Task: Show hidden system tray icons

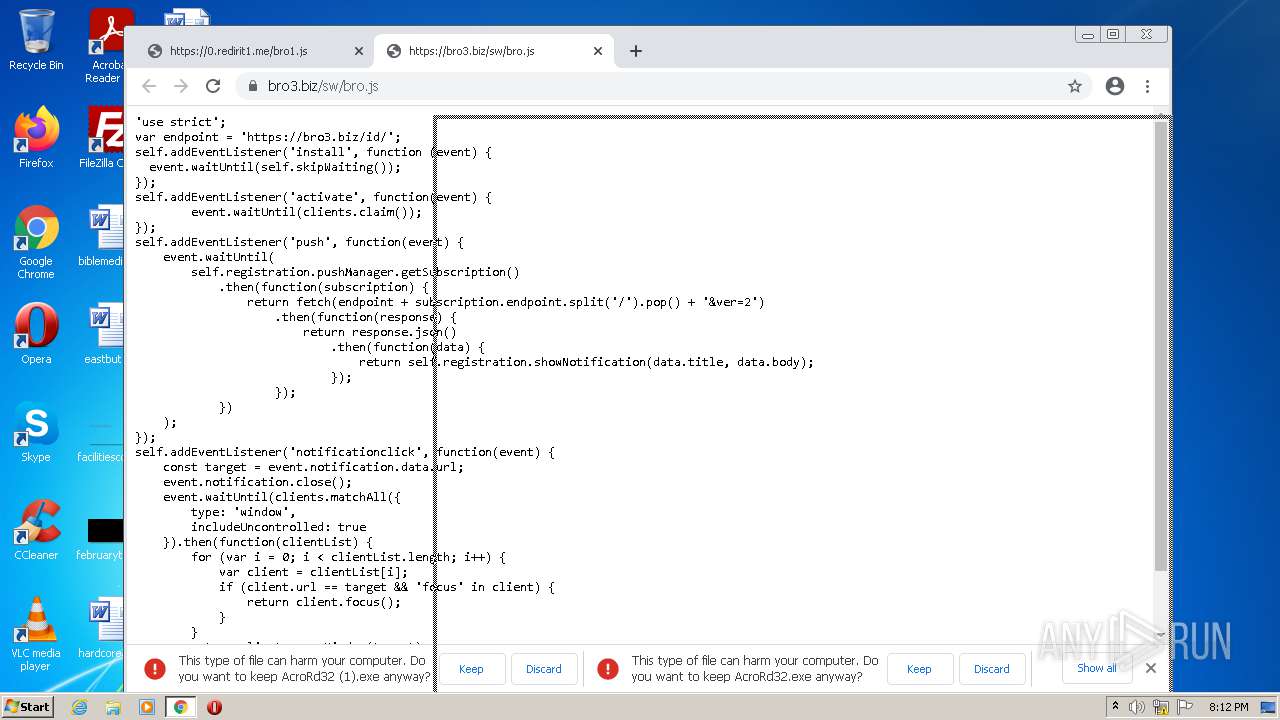Action: click(x=1115, y=707)
